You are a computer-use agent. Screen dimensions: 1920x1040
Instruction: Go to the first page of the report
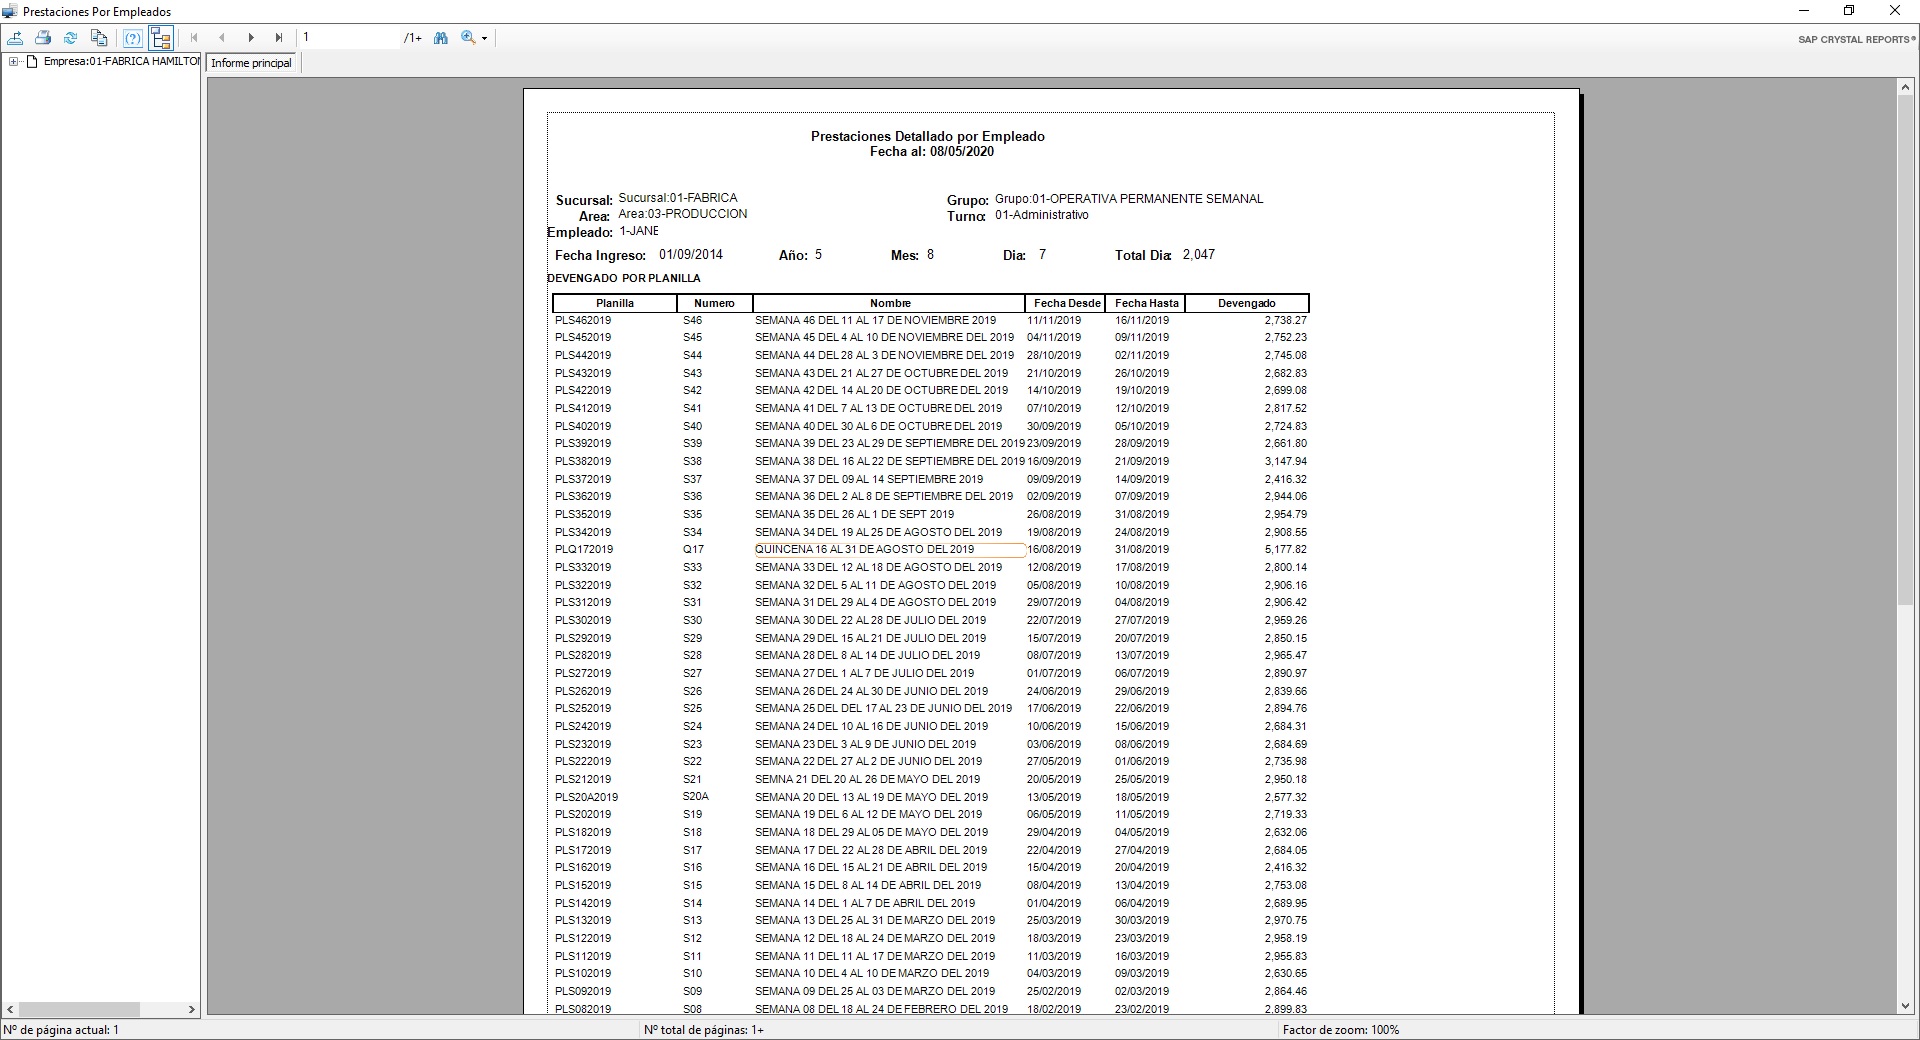[x=194, y=38]
